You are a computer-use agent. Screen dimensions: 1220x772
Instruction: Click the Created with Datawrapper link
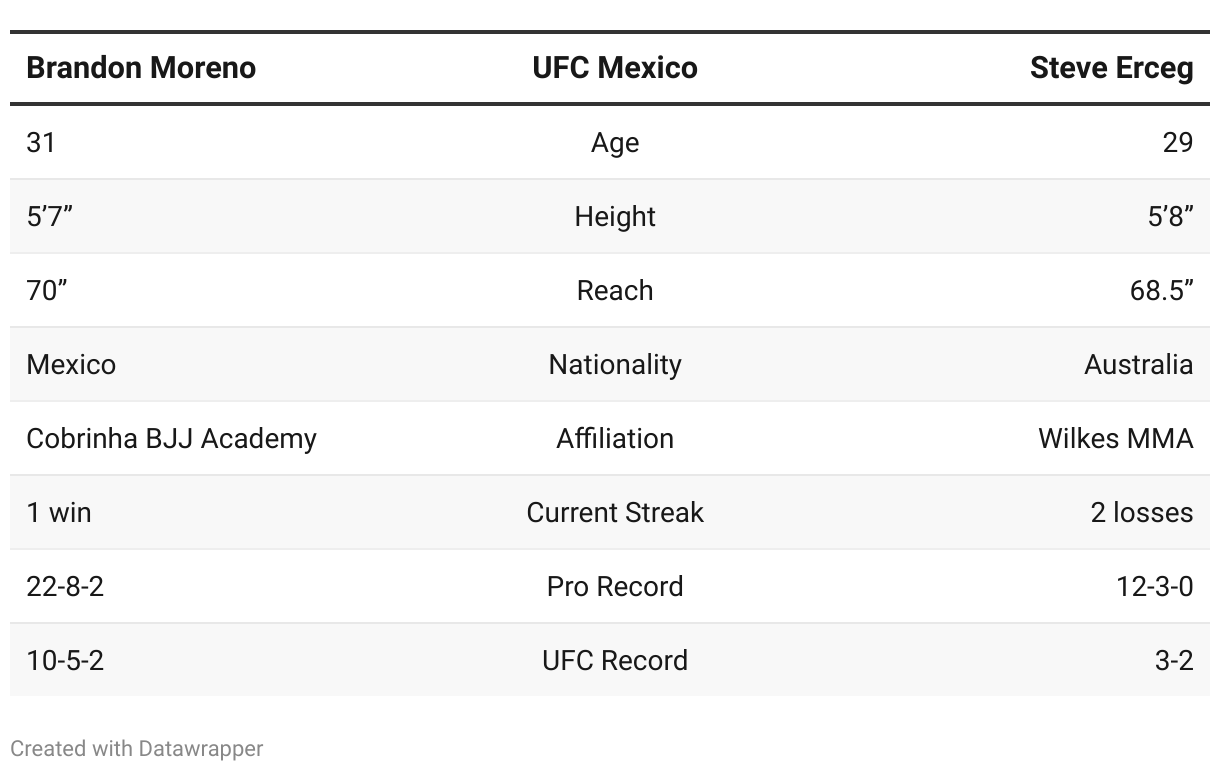(x=137, y=748)
